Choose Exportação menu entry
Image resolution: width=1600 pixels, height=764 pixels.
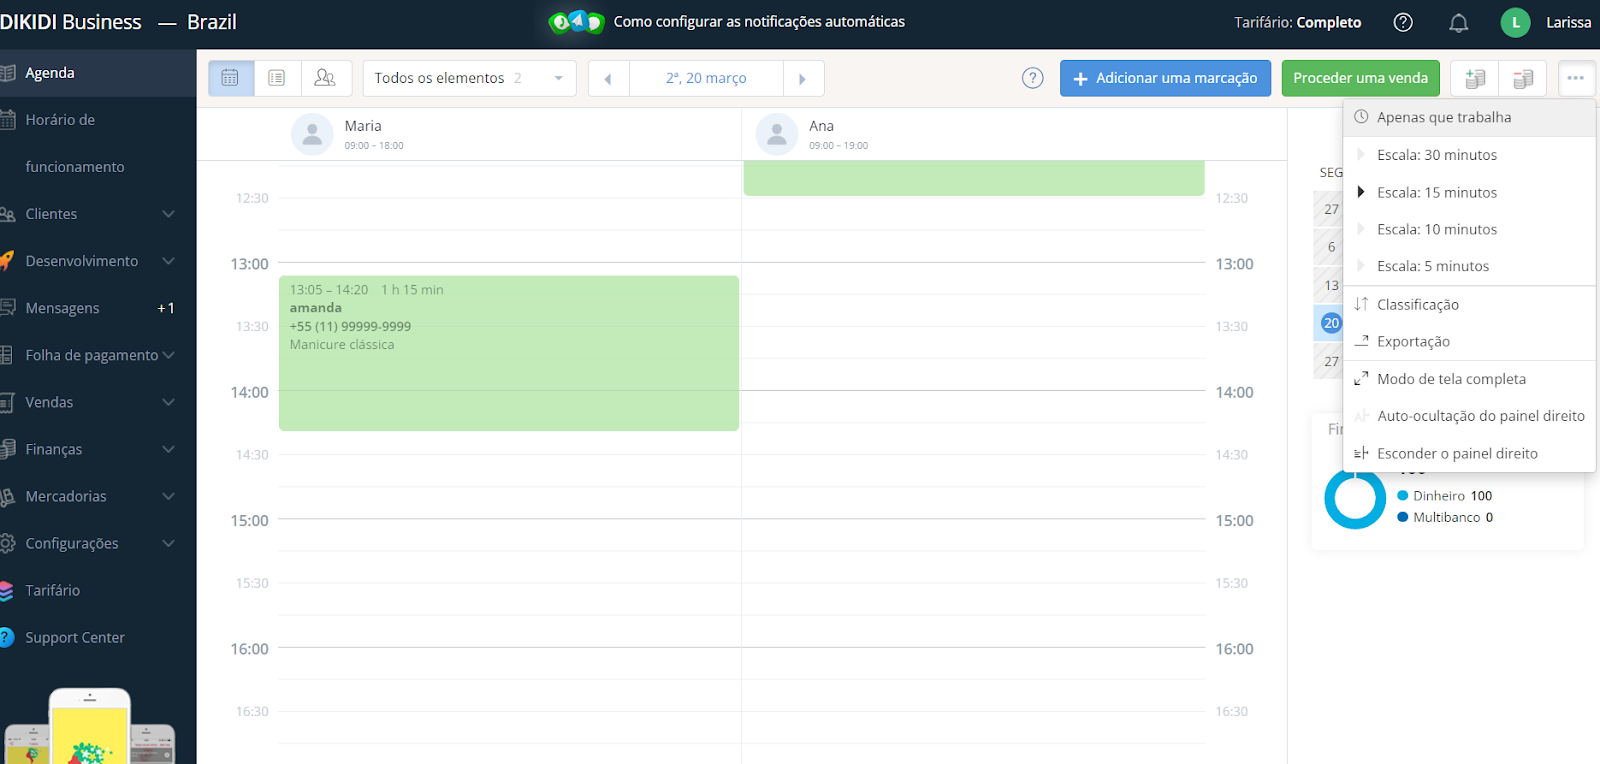pyautogui.click(x=1469, y=341)
